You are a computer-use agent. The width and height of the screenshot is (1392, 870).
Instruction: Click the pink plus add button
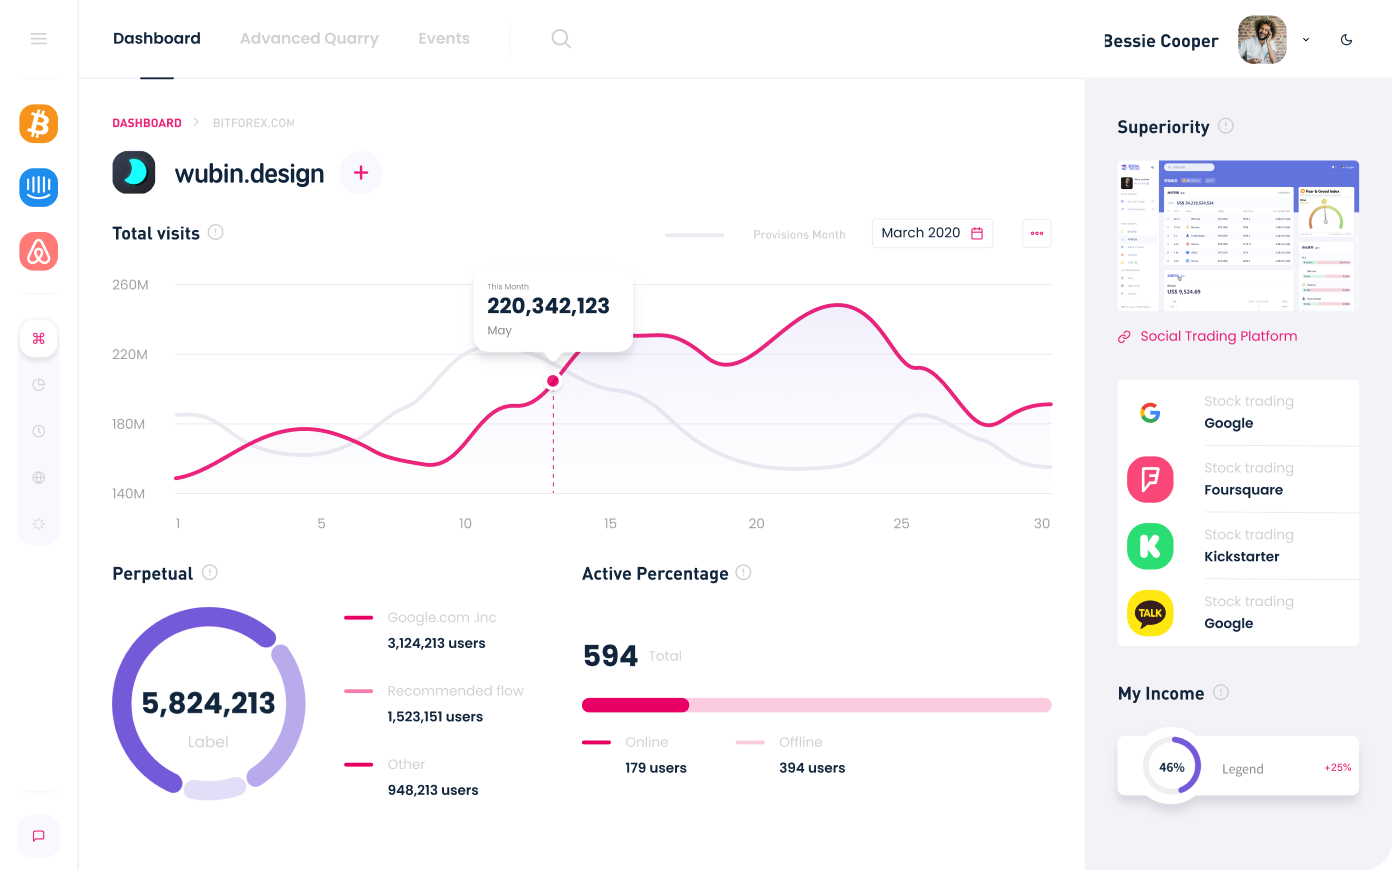[x=361, y=173]
